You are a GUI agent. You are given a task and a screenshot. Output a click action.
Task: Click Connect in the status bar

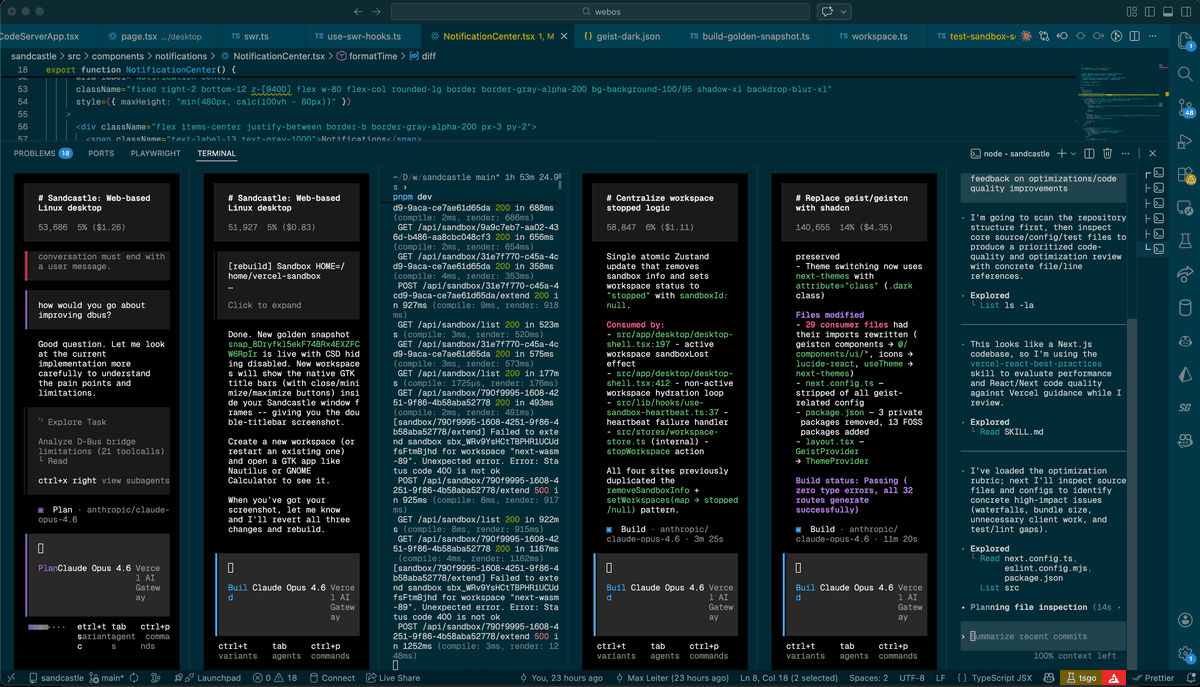point(330,678)
